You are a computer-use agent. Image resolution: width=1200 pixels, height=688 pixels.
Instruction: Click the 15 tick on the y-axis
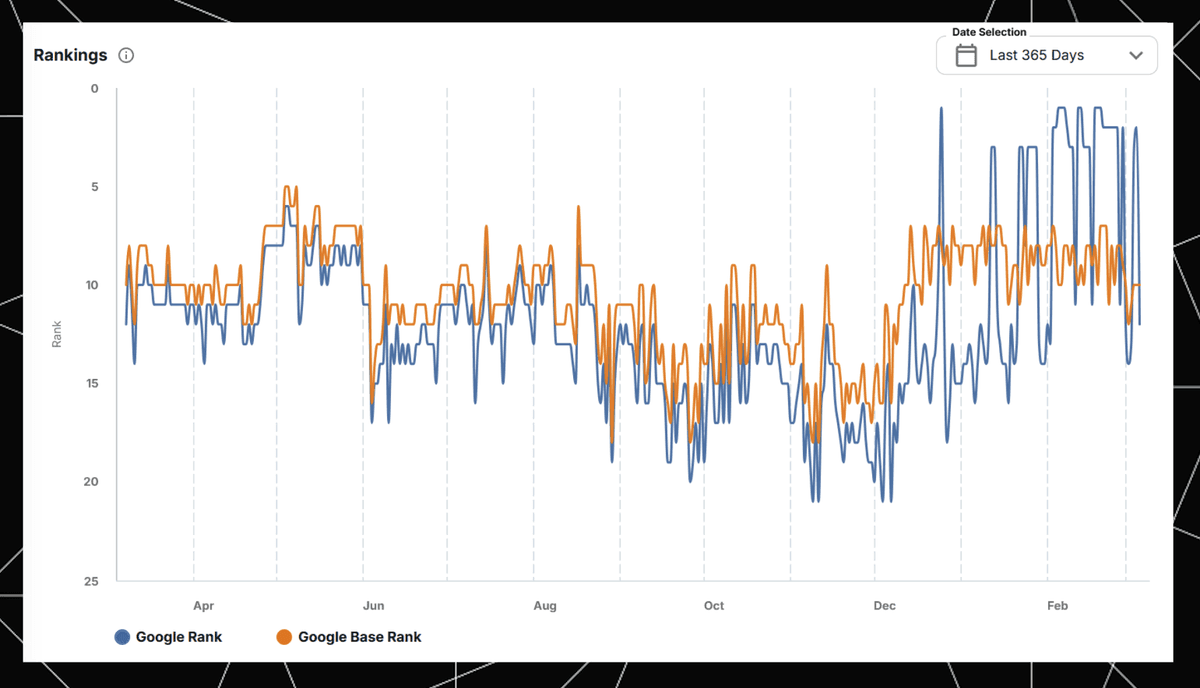point(92,384)
